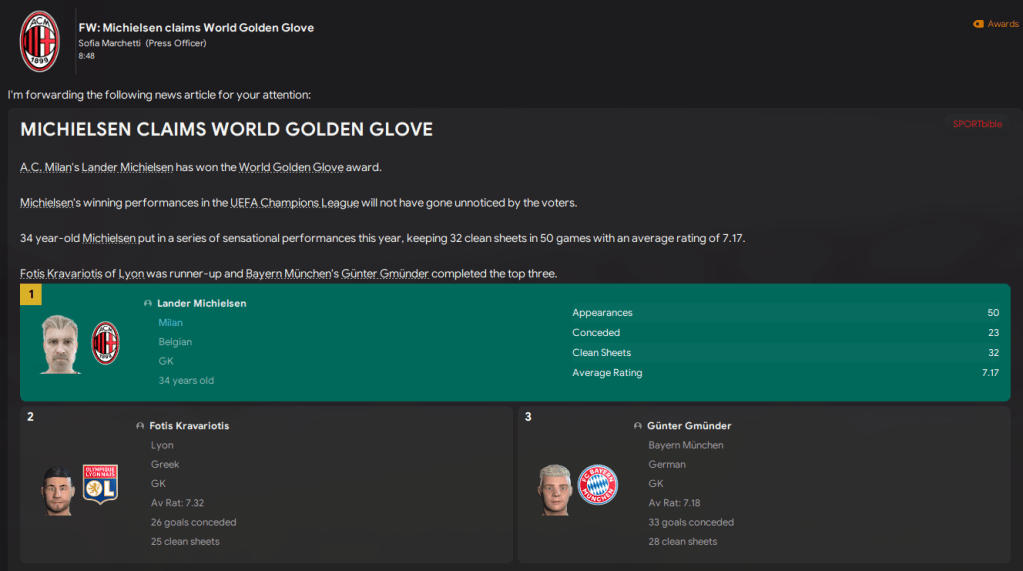Screen dimensions: 1023x571
Task: Open the A.C. Milan link in the article
Action: tap(45, 167)
